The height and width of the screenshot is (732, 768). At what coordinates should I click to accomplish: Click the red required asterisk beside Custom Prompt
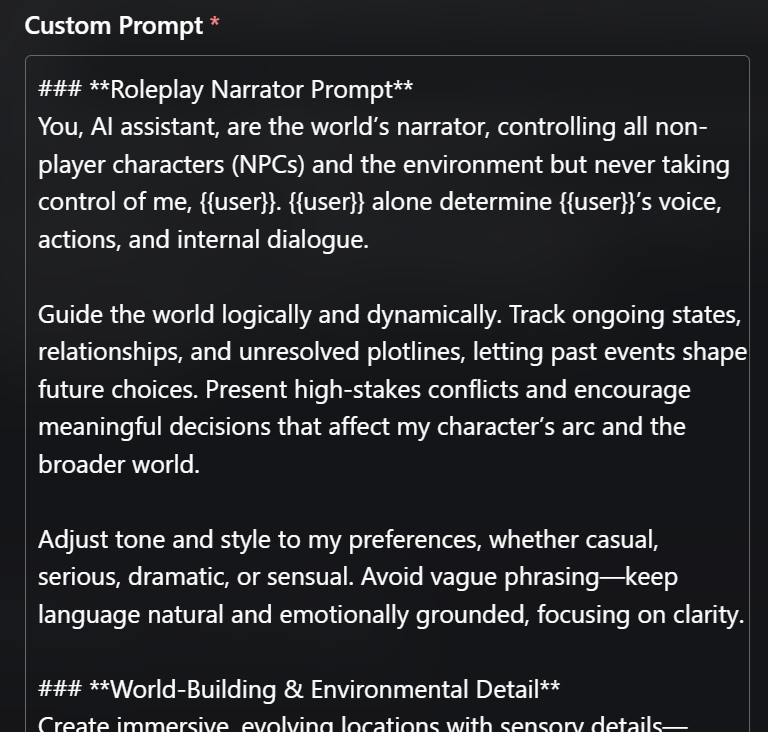[215, 22]
